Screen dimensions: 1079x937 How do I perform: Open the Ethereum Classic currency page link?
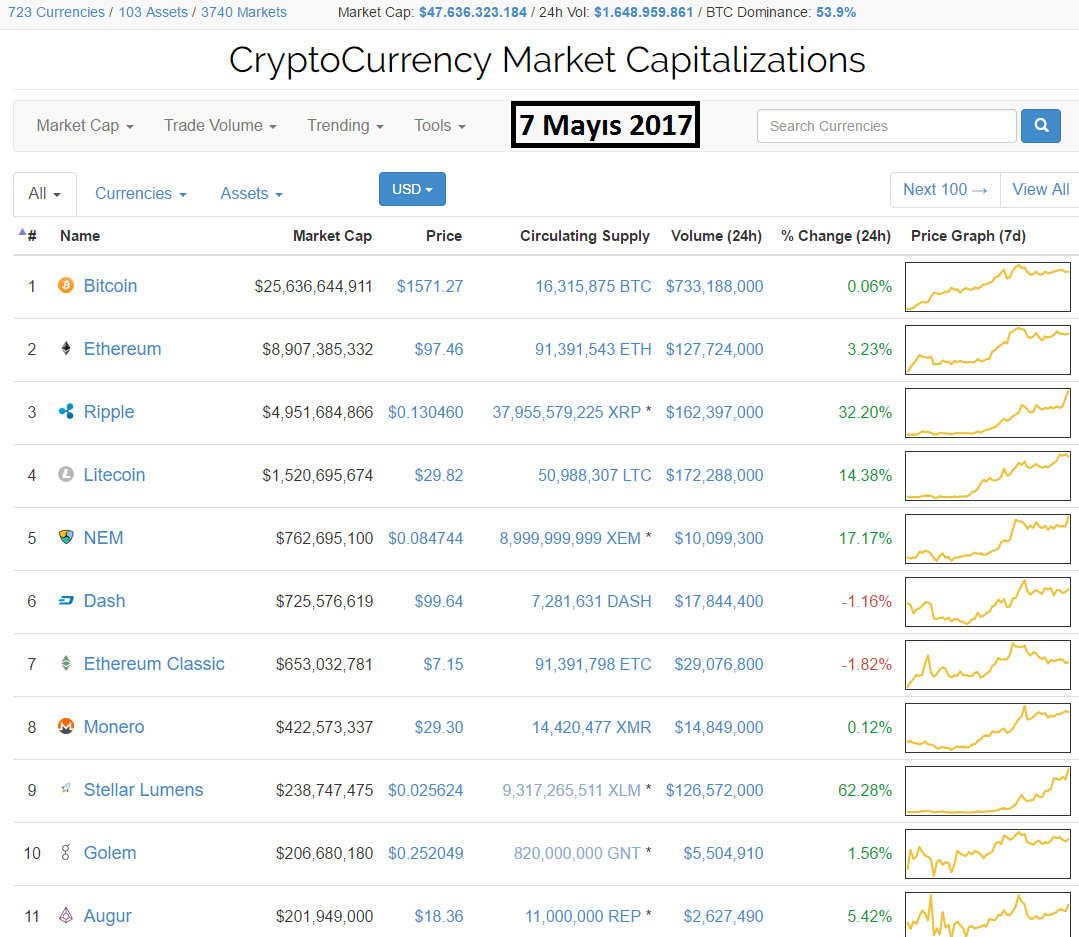coord(154,663)
